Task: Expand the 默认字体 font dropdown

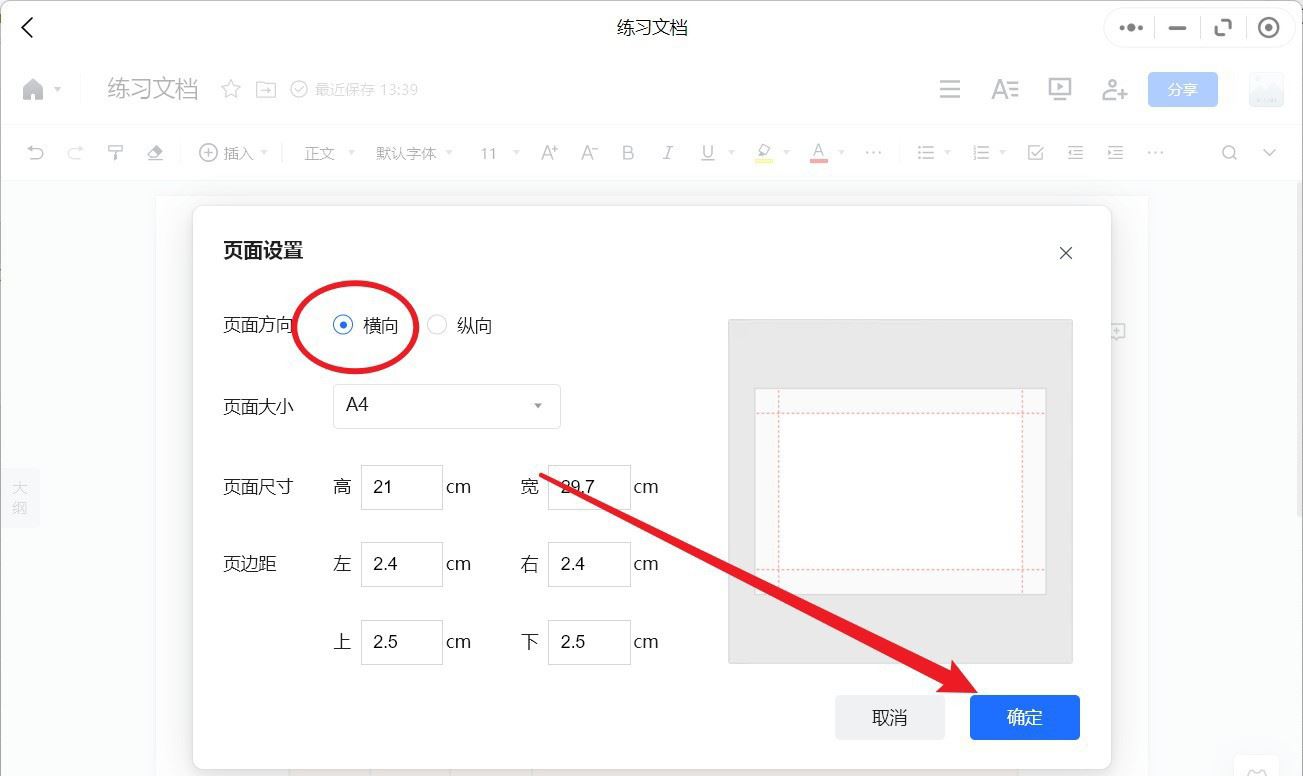Action: (x=414, y=153)
